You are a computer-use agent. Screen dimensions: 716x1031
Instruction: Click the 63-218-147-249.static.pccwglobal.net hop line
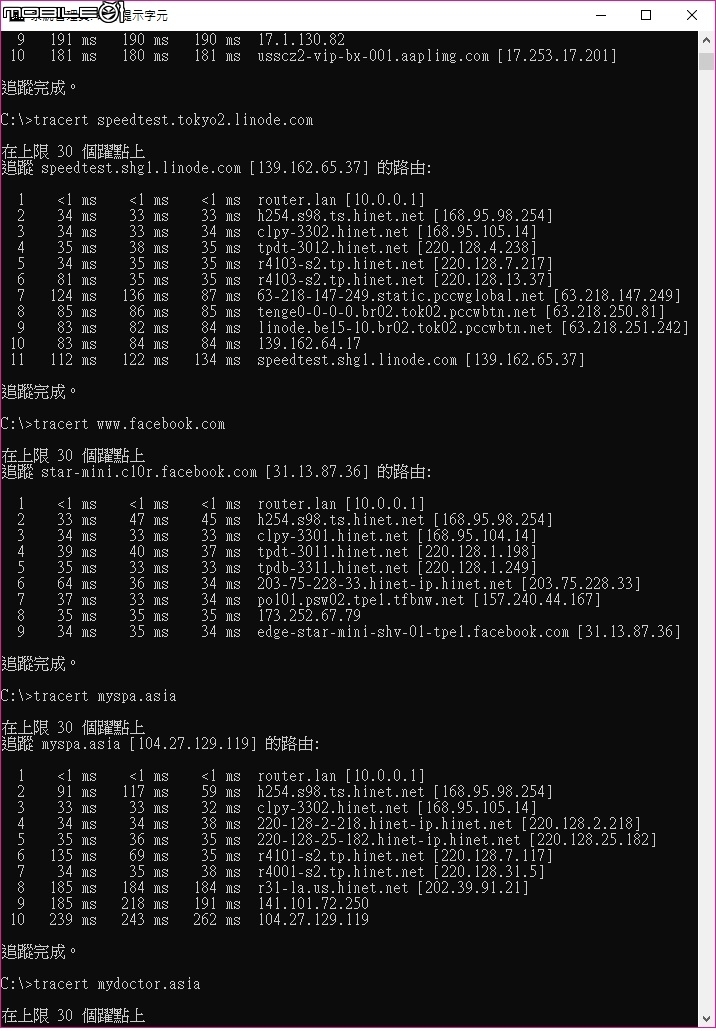(346, 296)
